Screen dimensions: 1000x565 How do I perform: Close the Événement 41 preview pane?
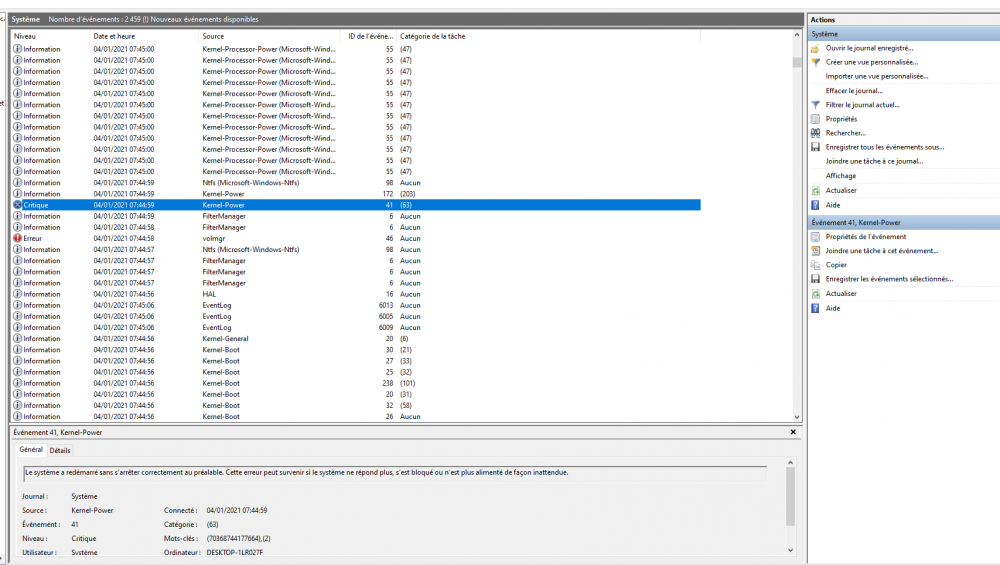pyautogui.click(x=793, y=432)
